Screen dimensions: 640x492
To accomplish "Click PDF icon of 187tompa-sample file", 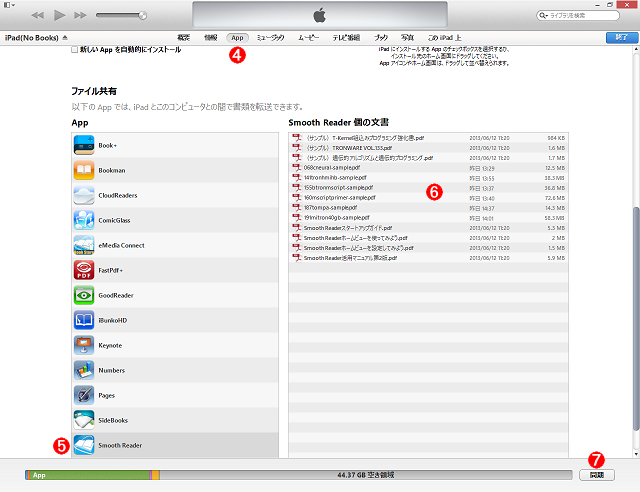I will (x=296, y=207).
